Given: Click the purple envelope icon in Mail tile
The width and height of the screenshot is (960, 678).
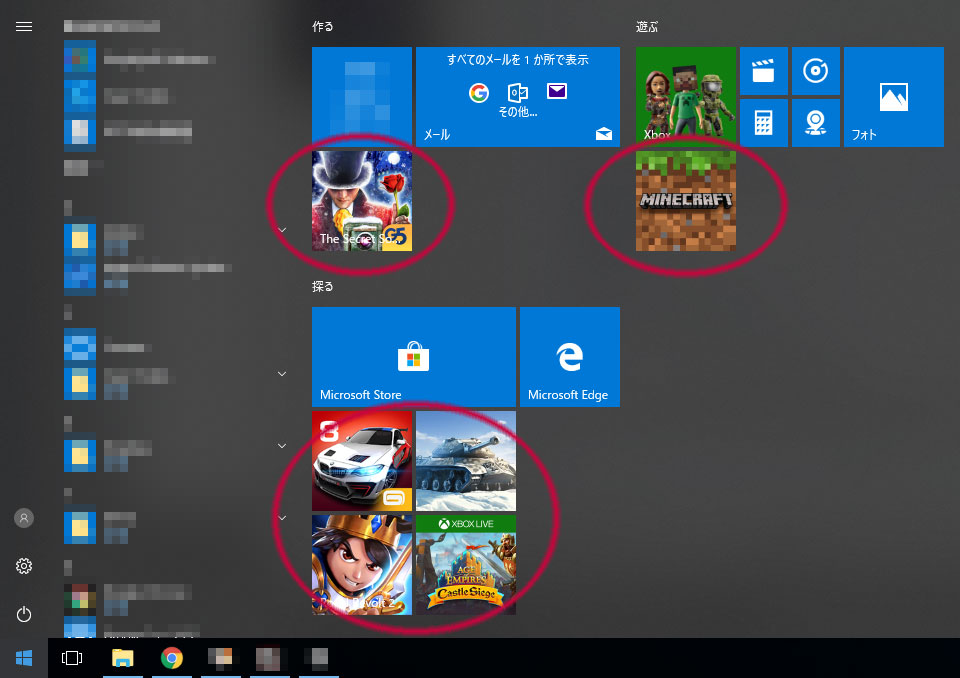Looking at the screenshot, I should point(557,91).
